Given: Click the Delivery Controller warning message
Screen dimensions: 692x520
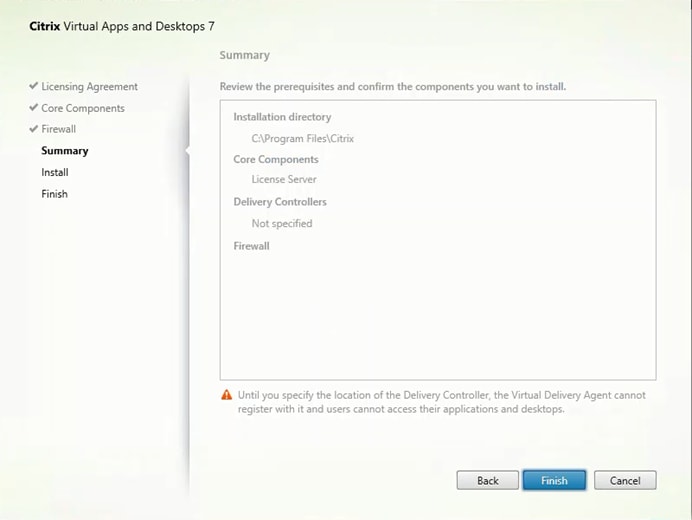Looking at the screenshot, I should (x=442, y=402).
